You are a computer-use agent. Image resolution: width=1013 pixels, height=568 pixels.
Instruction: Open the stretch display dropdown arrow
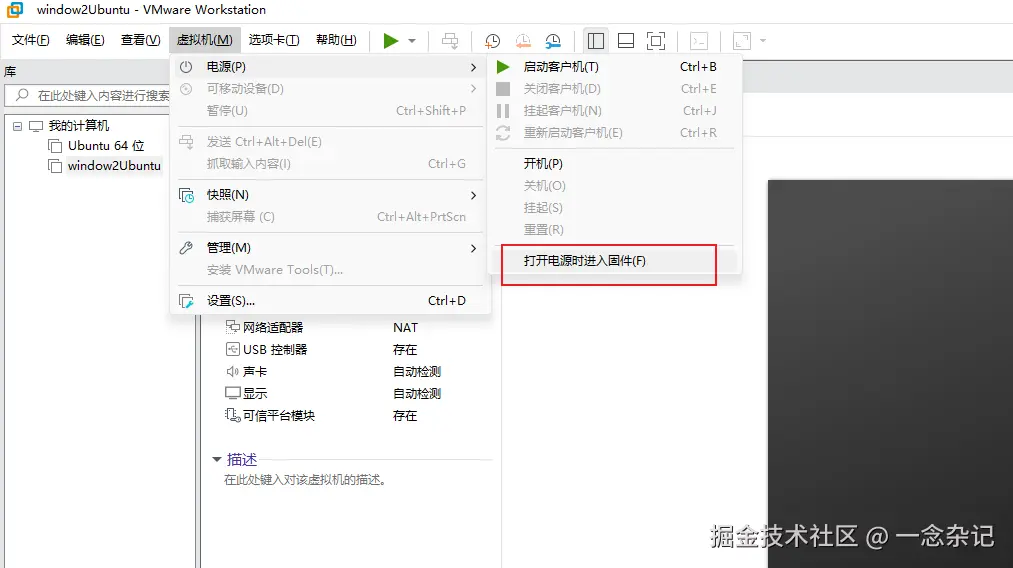(x=763, y=41)
